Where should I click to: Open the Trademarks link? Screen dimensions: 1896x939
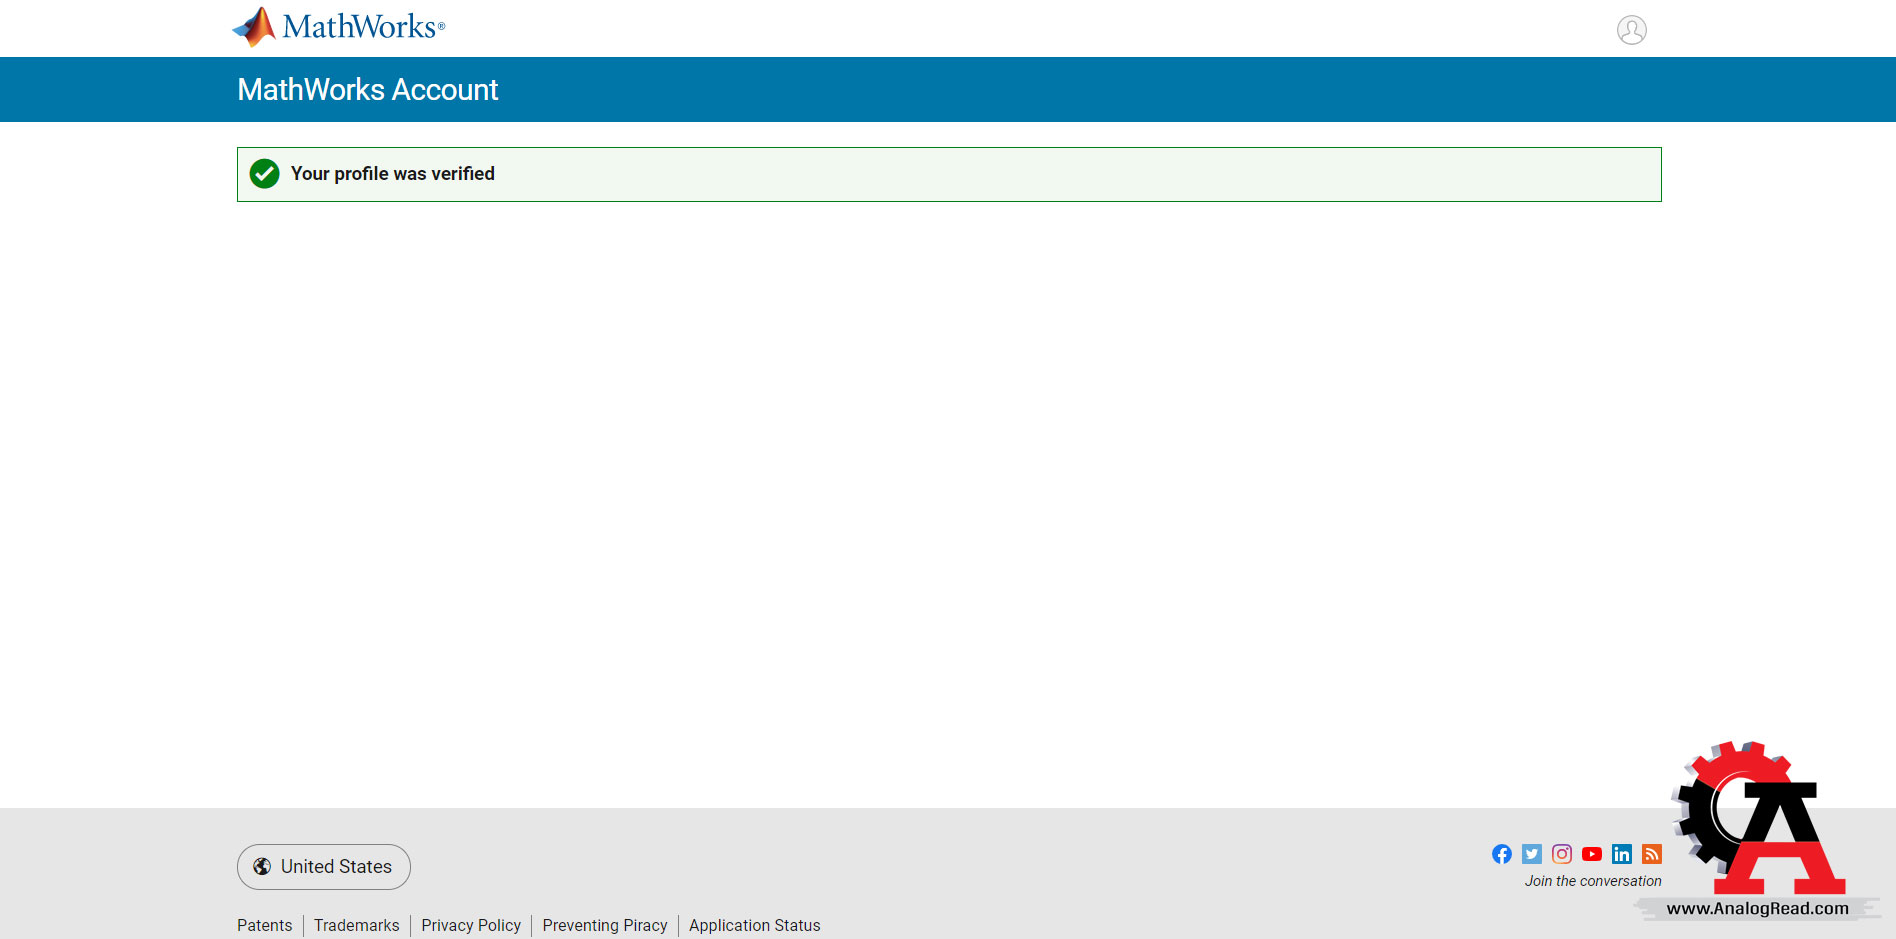click(357, 925)
